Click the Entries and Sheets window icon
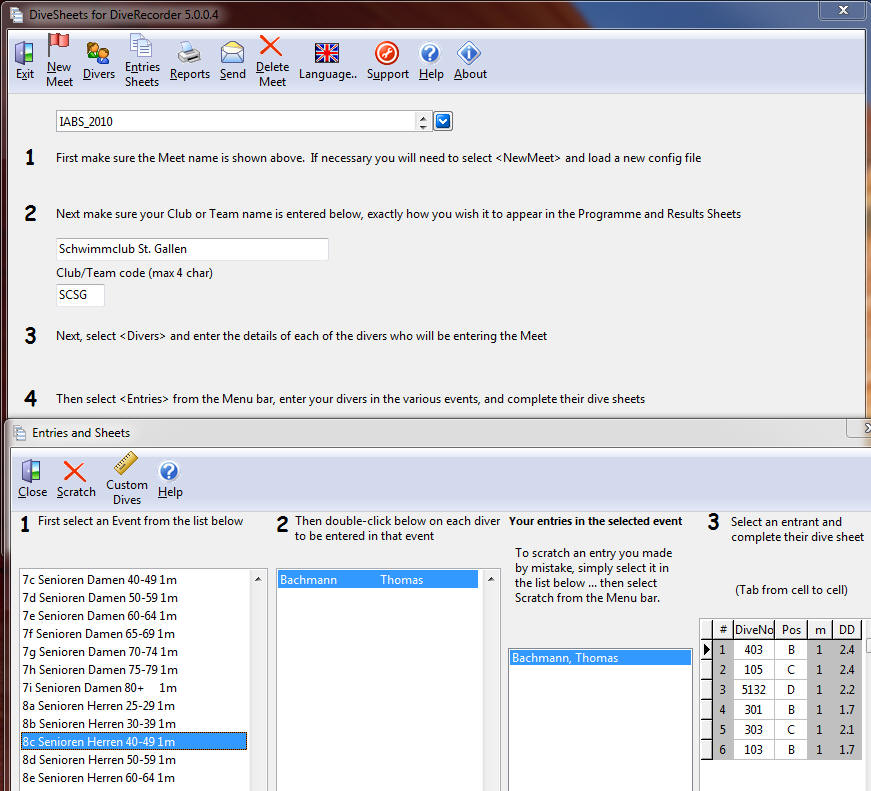 point(19,433)
